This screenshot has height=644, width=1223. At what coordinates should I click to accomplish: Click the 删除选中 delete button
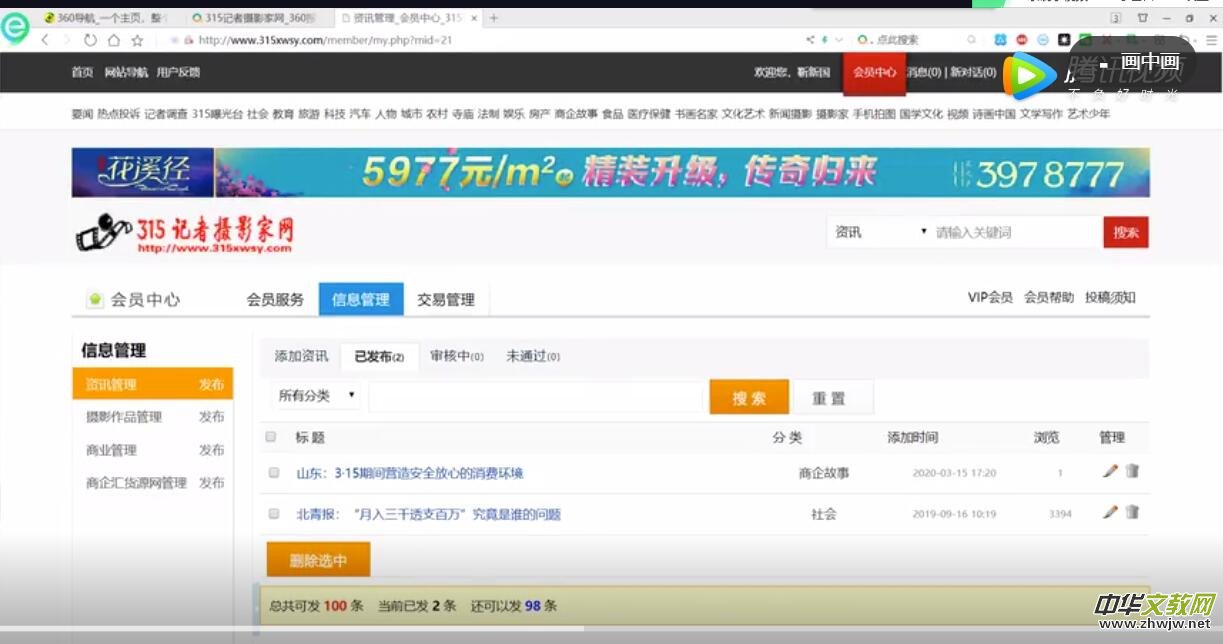tap(317, 559)
